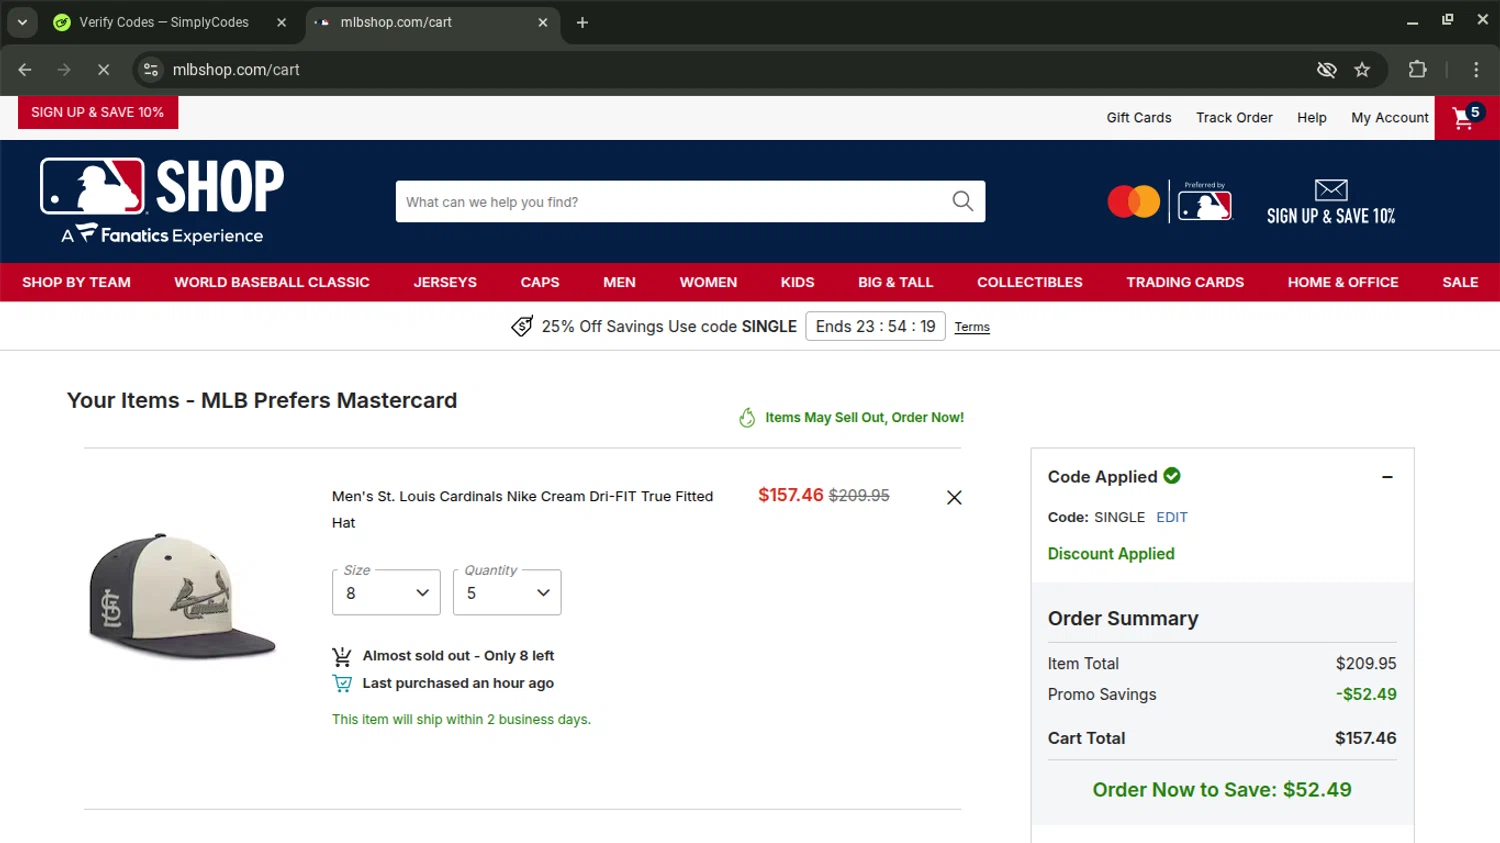Open a new browser tab
This screenshot has width=1500, height=843.
pyautogui.click(x=582, y=22)
